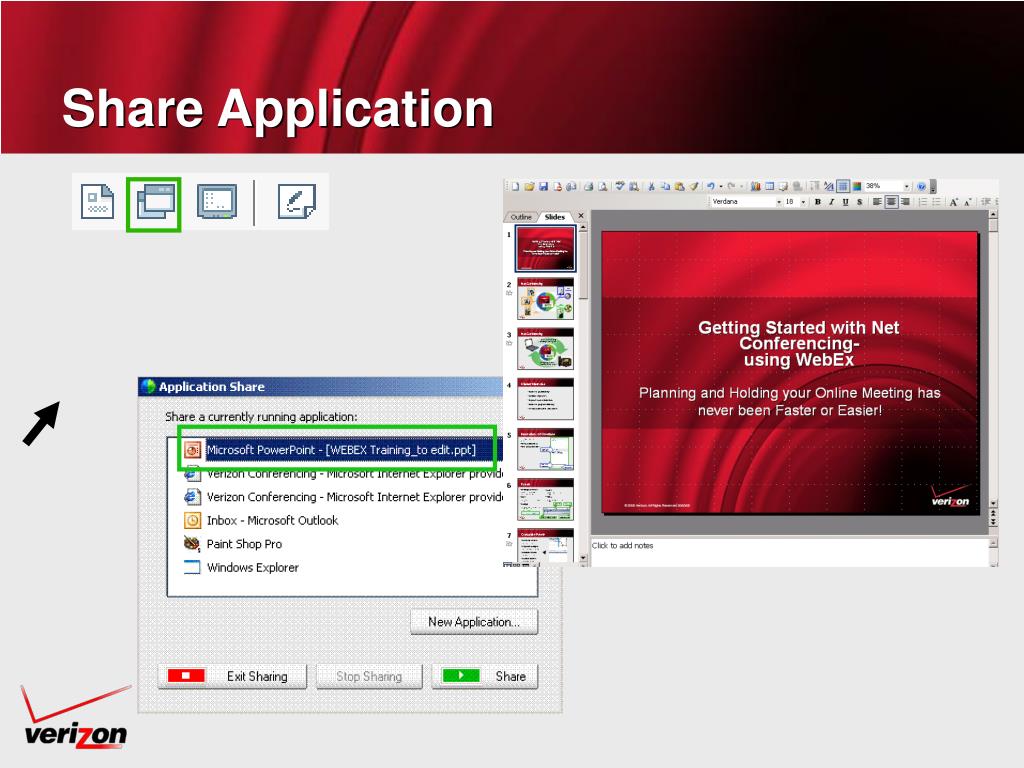
Task: Open the Verdana font name dropdown
Action: click(779, 202)
